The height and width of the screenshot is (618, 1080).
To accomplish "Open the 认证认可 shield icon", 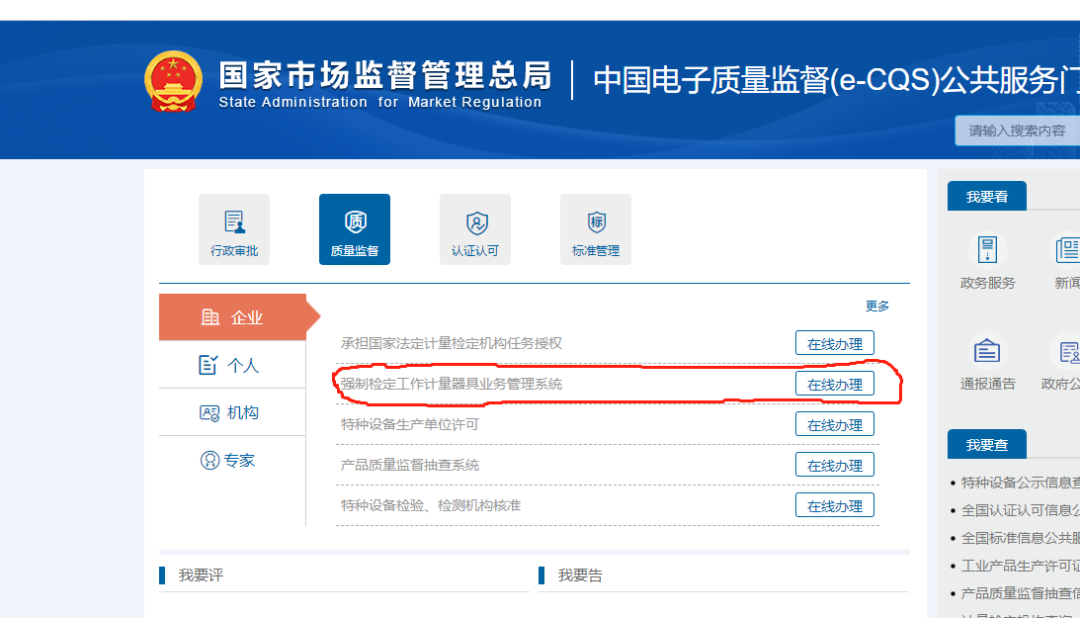I will coord(475,229).
